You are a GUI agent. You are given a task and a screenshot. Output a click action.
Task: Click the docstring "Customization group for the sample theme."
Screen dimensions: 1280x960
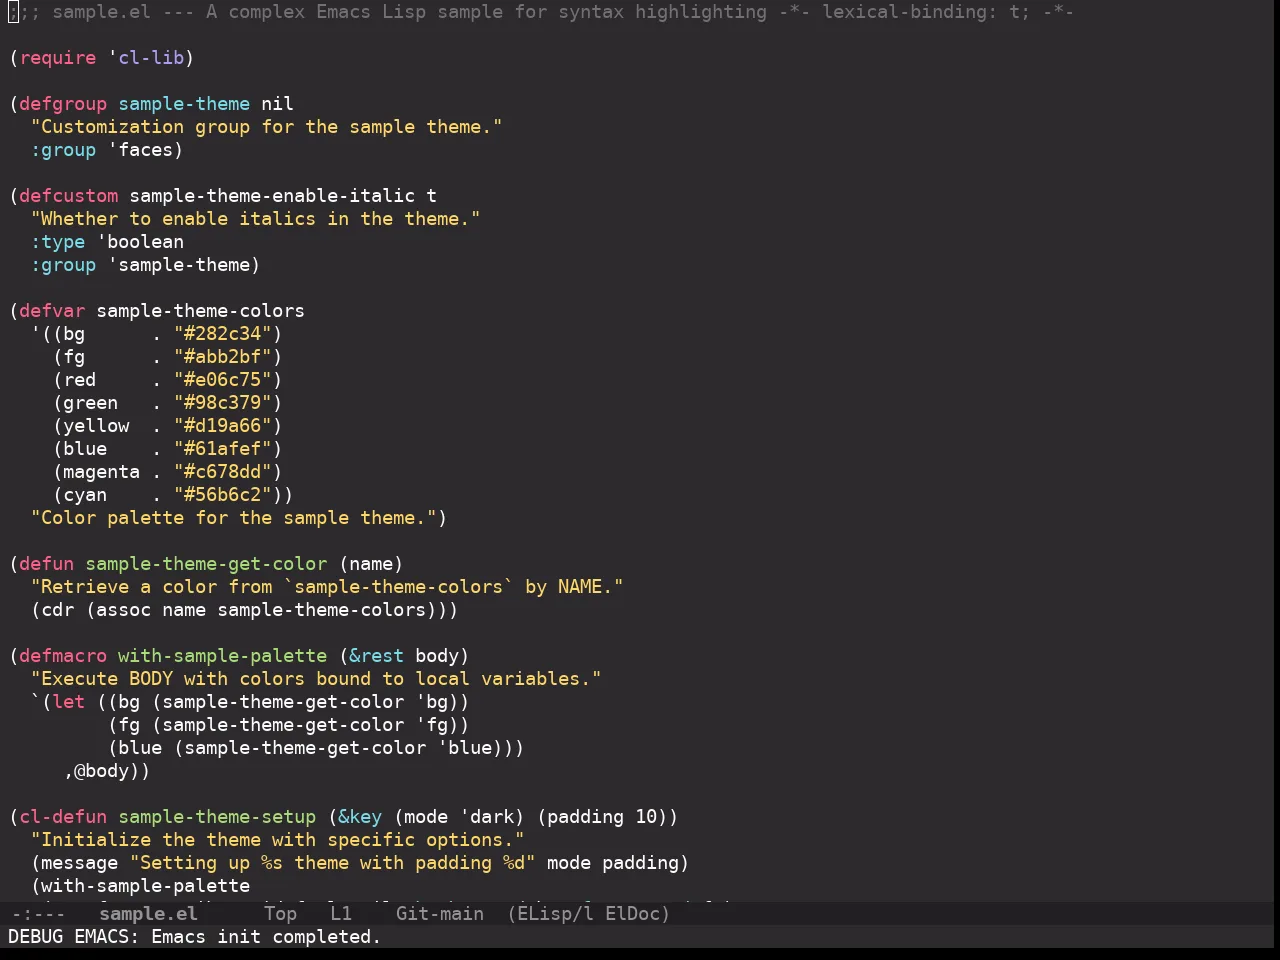(266, 127)
